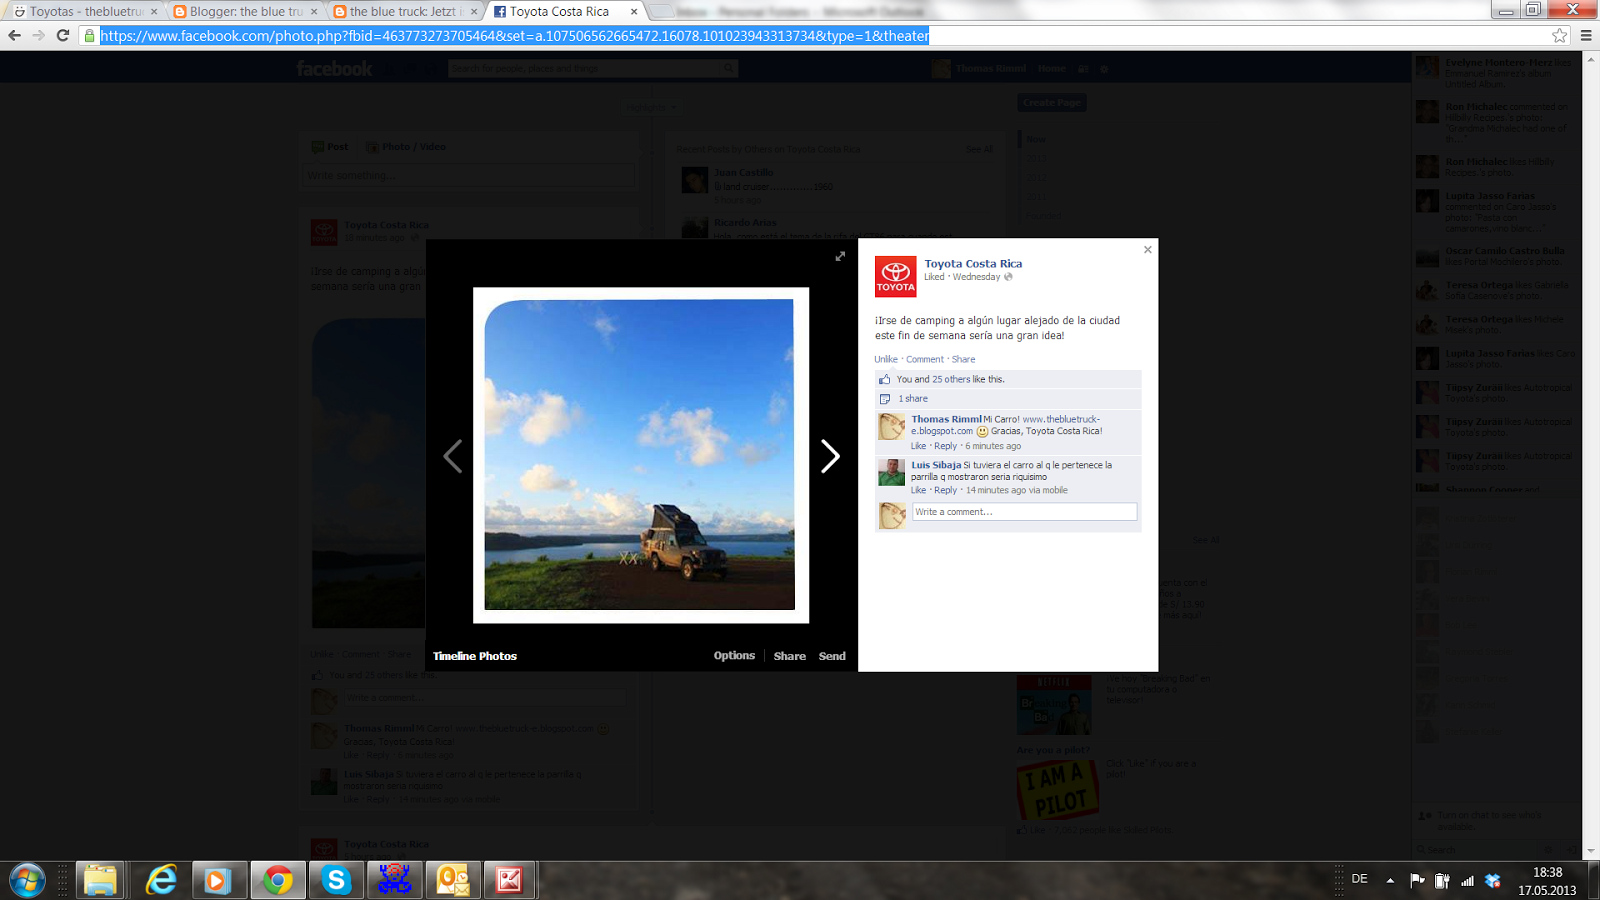Screen dimensions: 1600x900
Task: Click the address bar URL
Action: pos(515,36)
